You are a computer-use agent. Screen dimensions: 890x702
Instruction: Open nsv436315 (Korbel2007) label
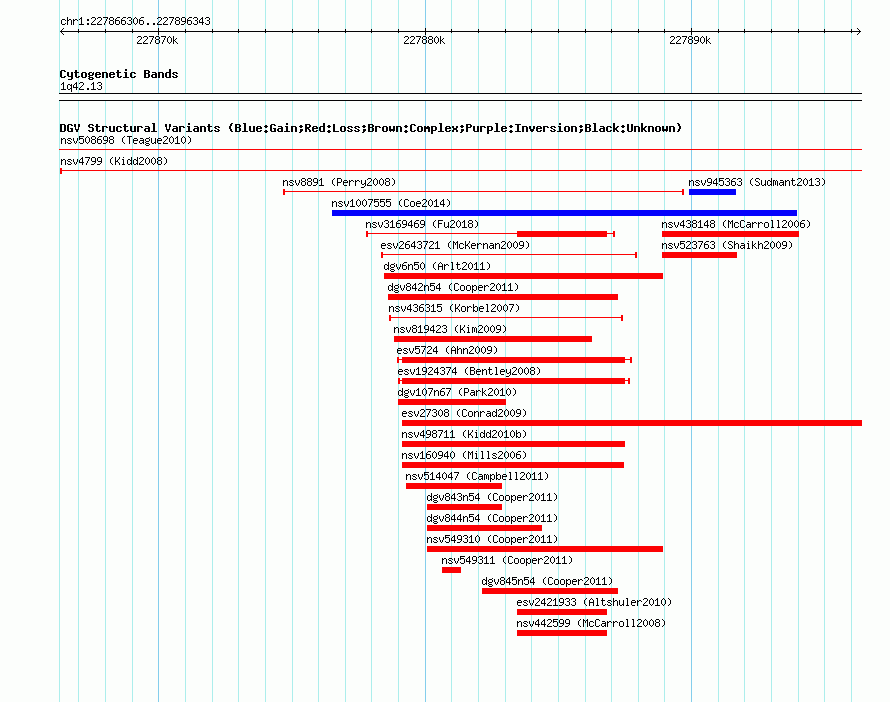[x=454, y=308]
